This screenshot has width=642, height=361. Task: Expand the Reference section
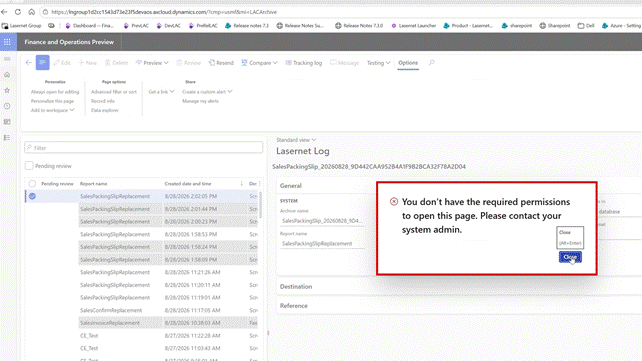pos(294,306)
